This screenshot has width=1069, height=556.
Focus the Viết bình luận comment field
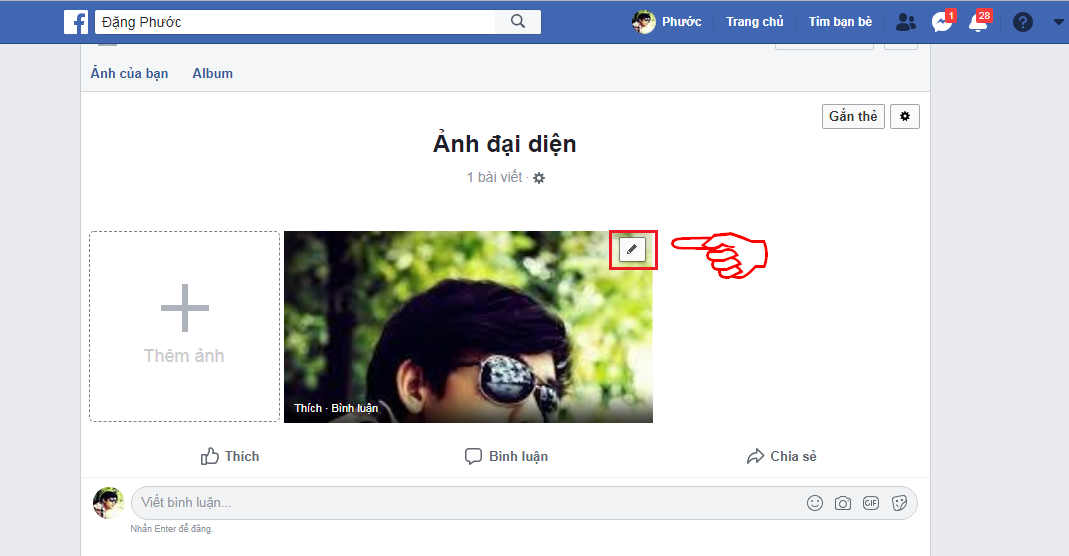524,503
